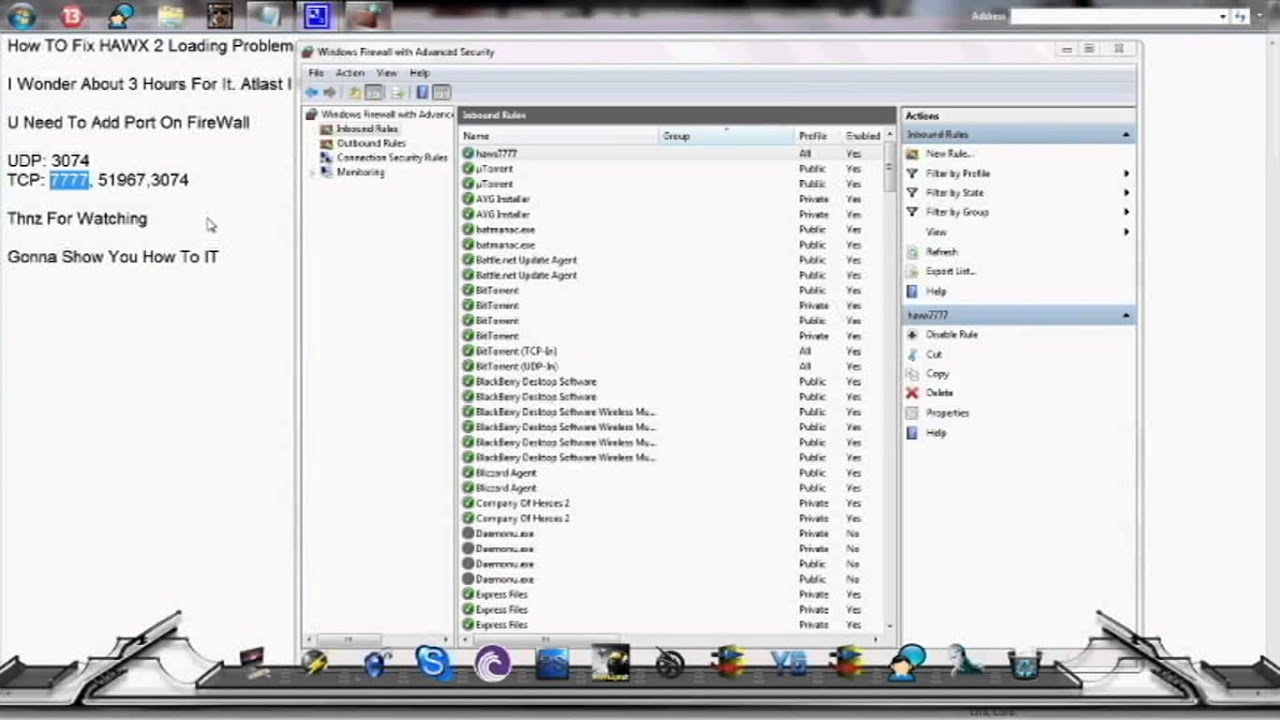Click the blue Help icon in the toolbar
The image size is (1280, 720).
422,93
